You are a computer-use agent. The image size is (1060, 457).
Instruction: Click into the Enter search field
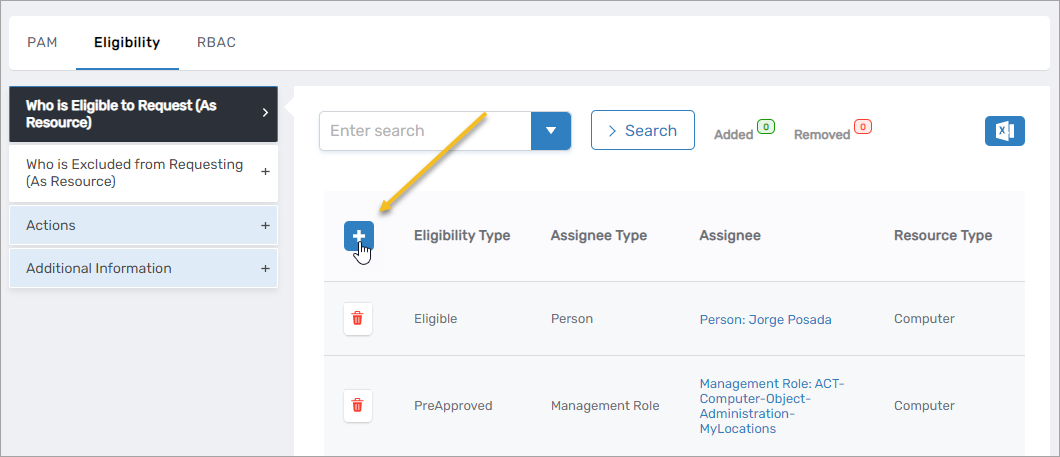425,131
